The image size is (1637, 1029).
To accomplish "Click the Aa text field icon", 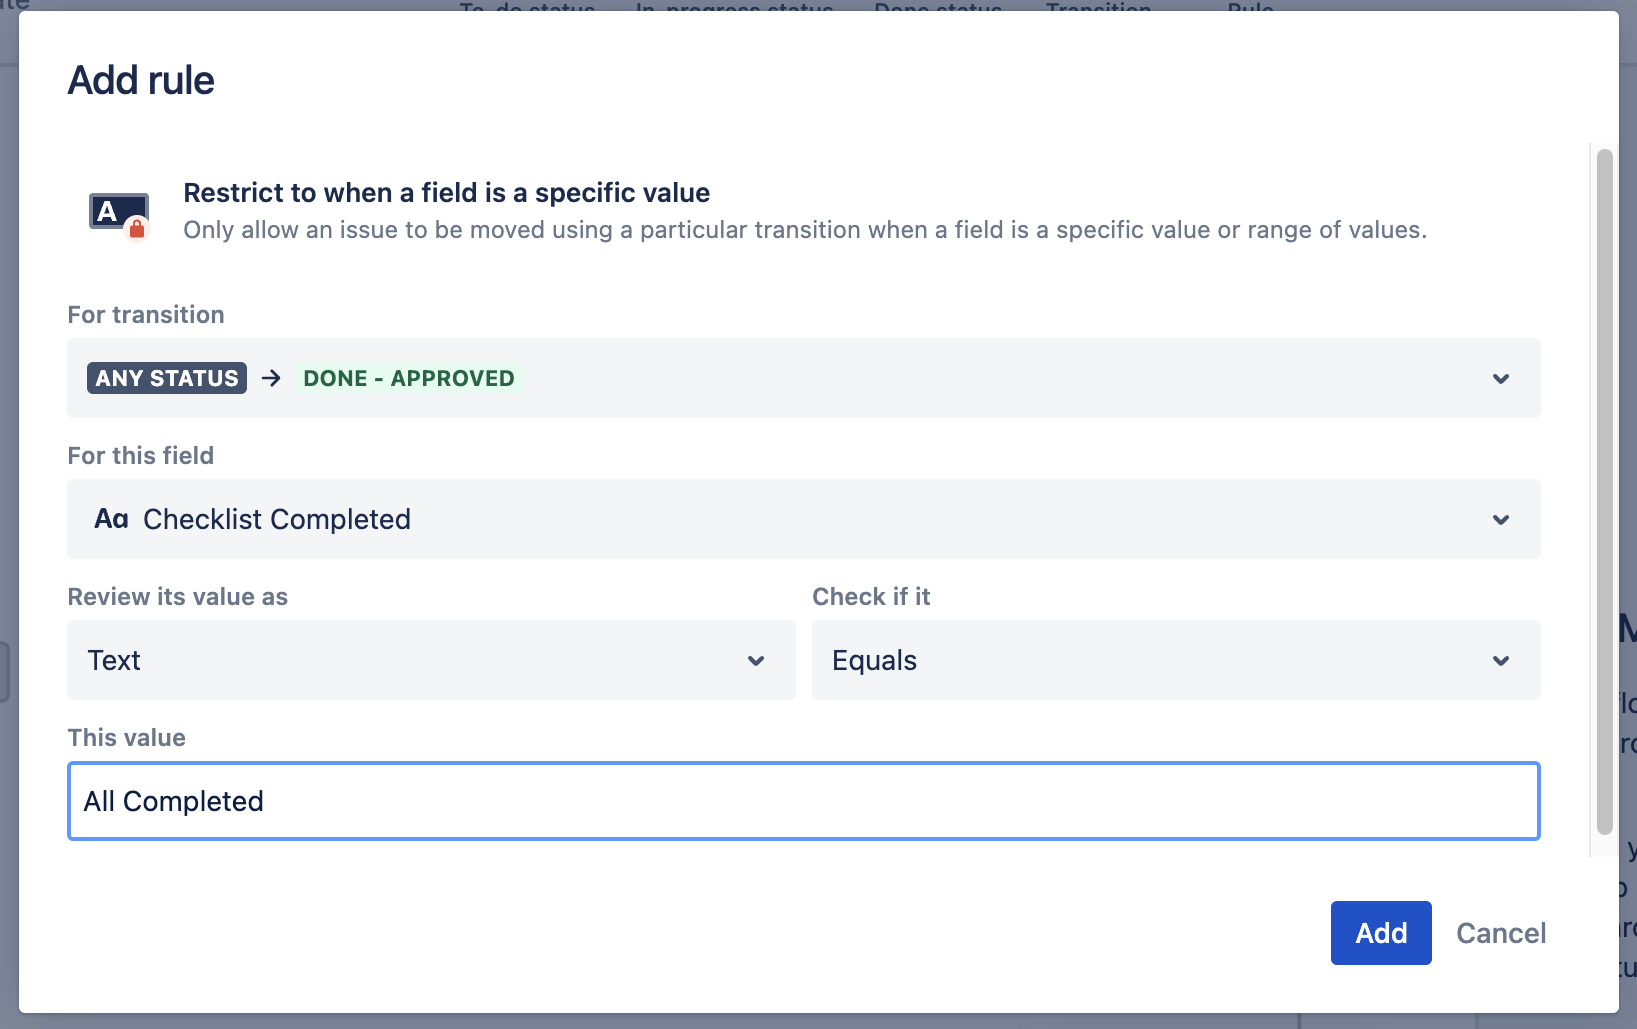I will (111, 519).
